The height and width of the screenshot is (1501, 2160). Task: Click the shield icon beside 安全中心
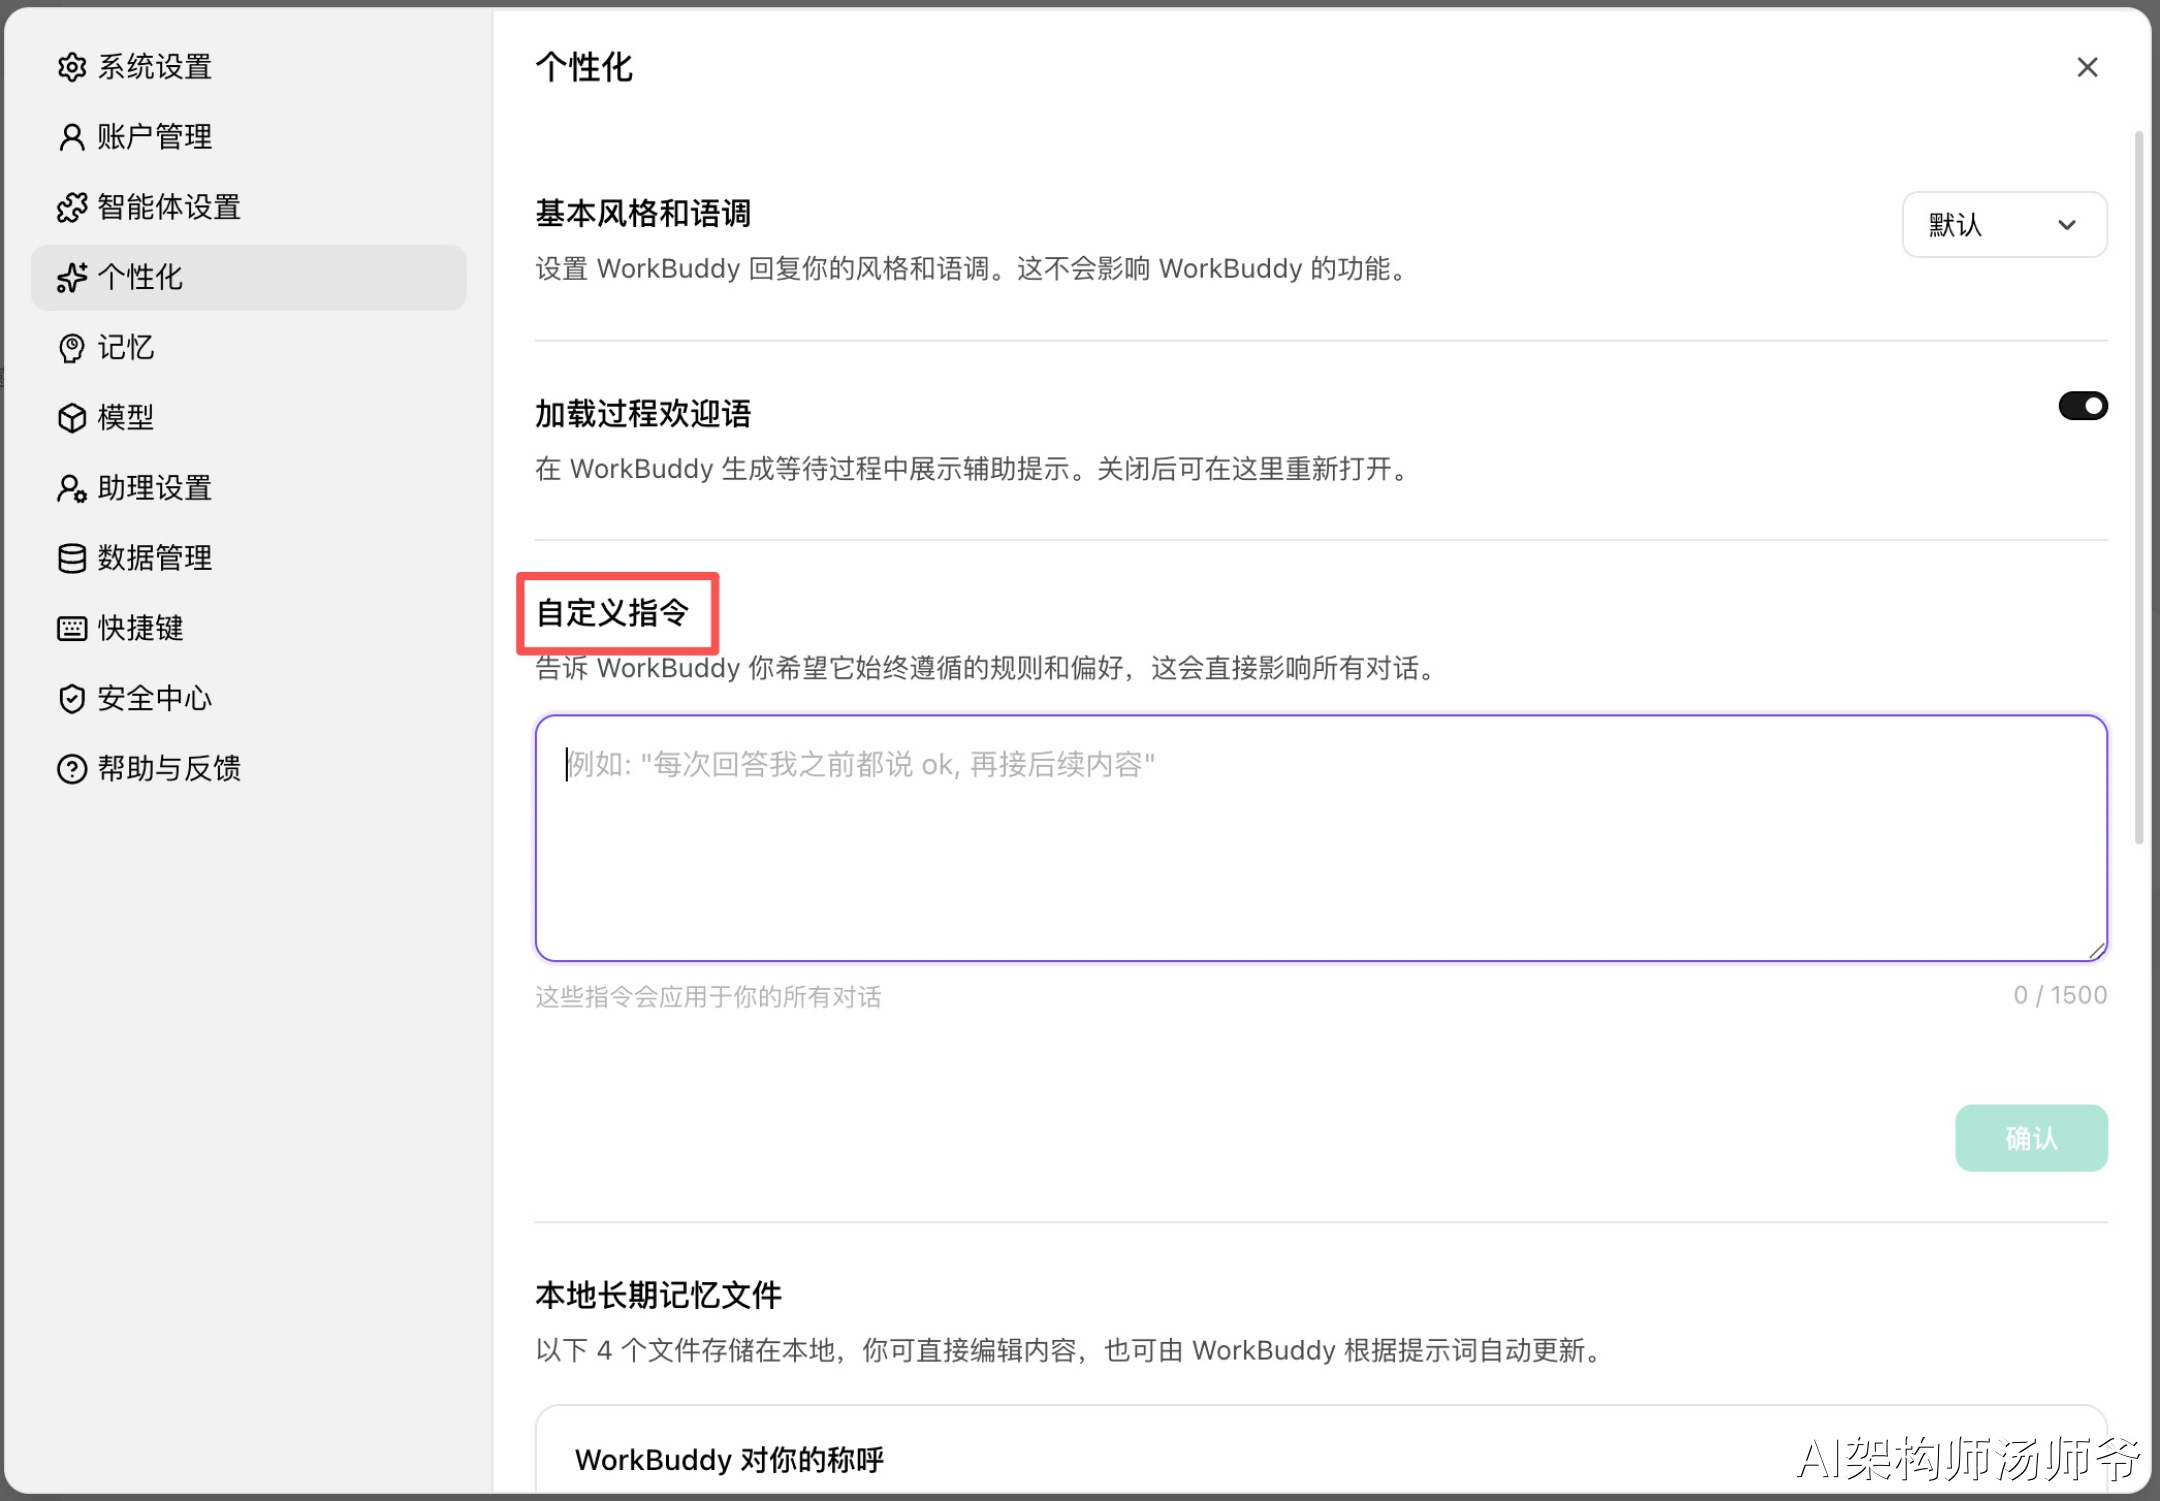(71, 698)
